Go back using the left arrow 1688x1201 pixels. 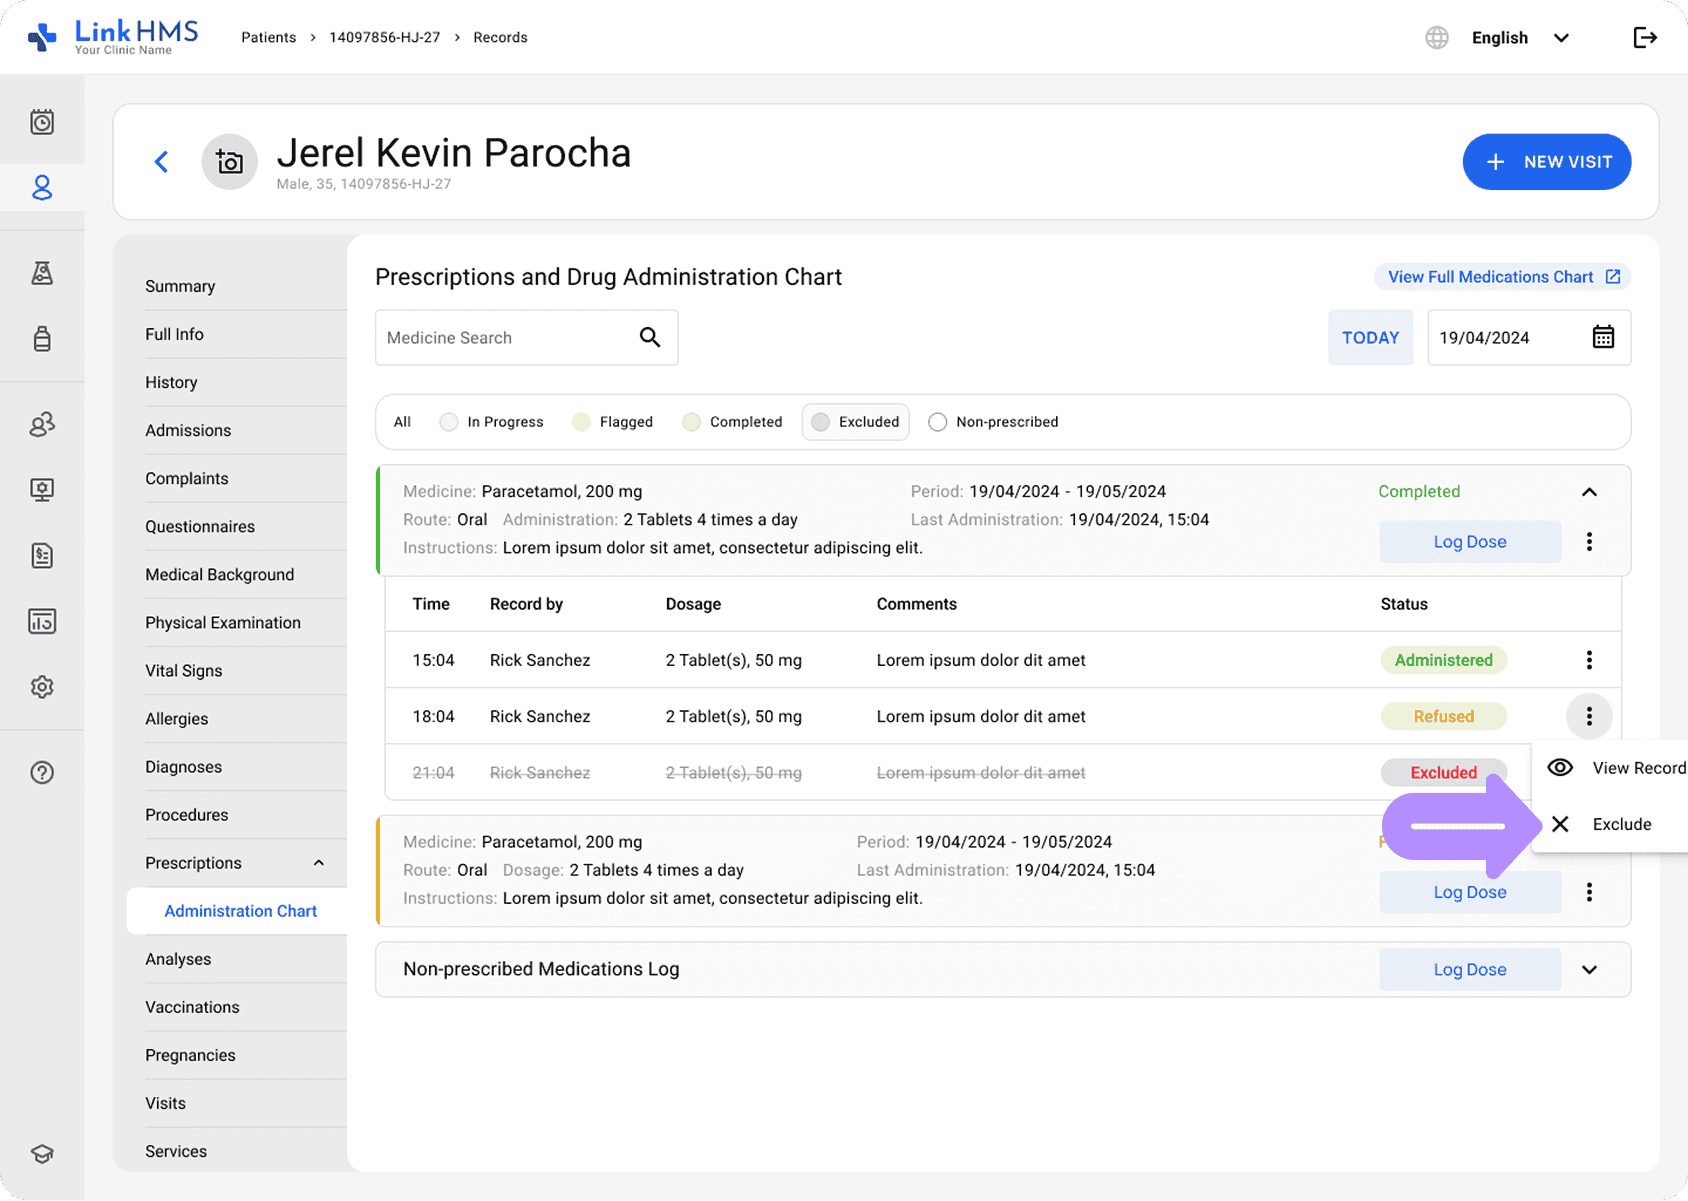[x=162, y=162]
